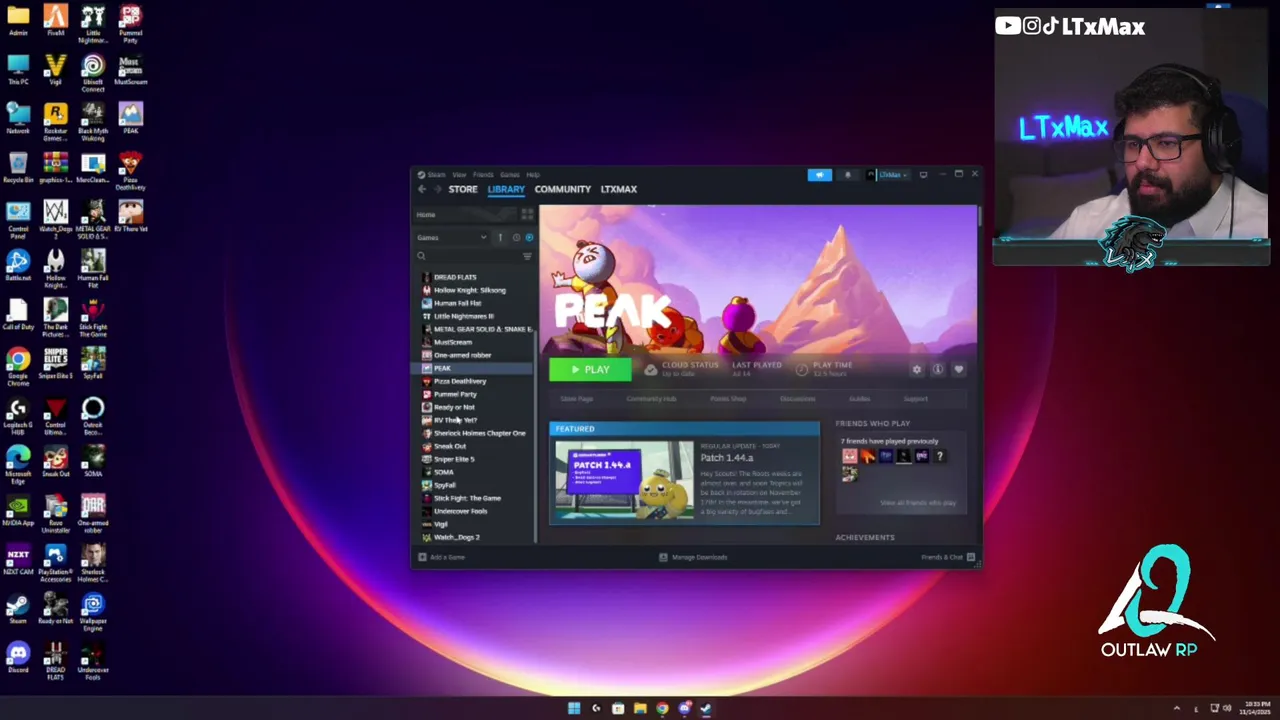Open the FiveM desktop shortcut

coord(56,20)
